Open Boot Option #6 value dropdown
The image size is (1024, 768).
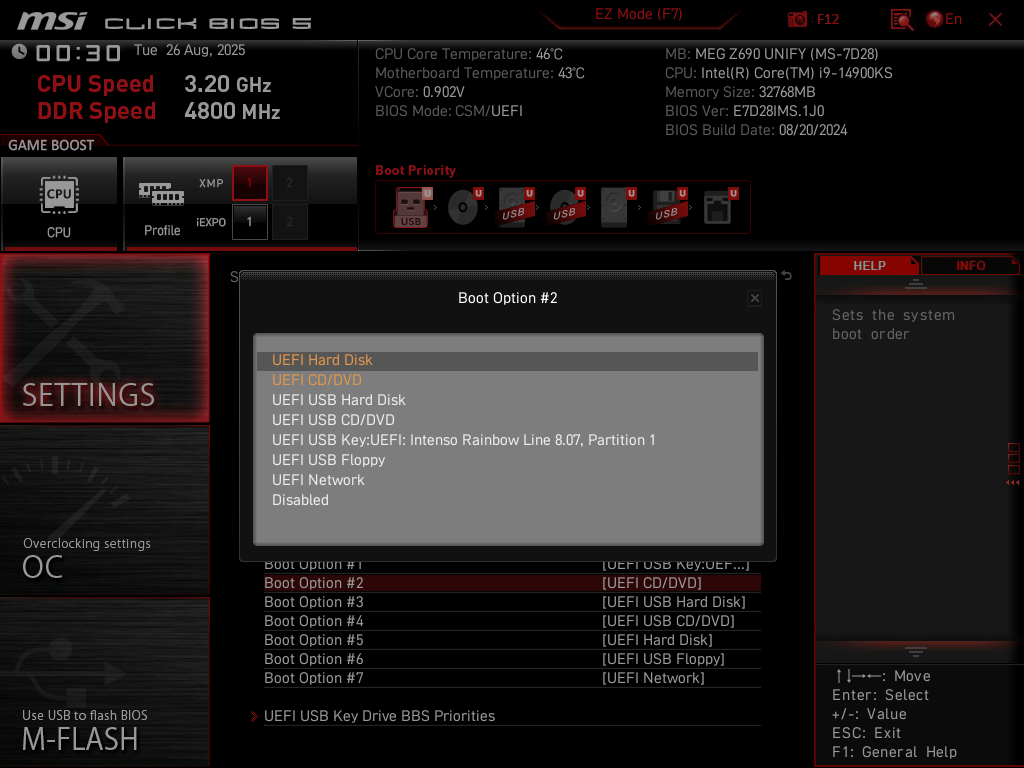663,659
